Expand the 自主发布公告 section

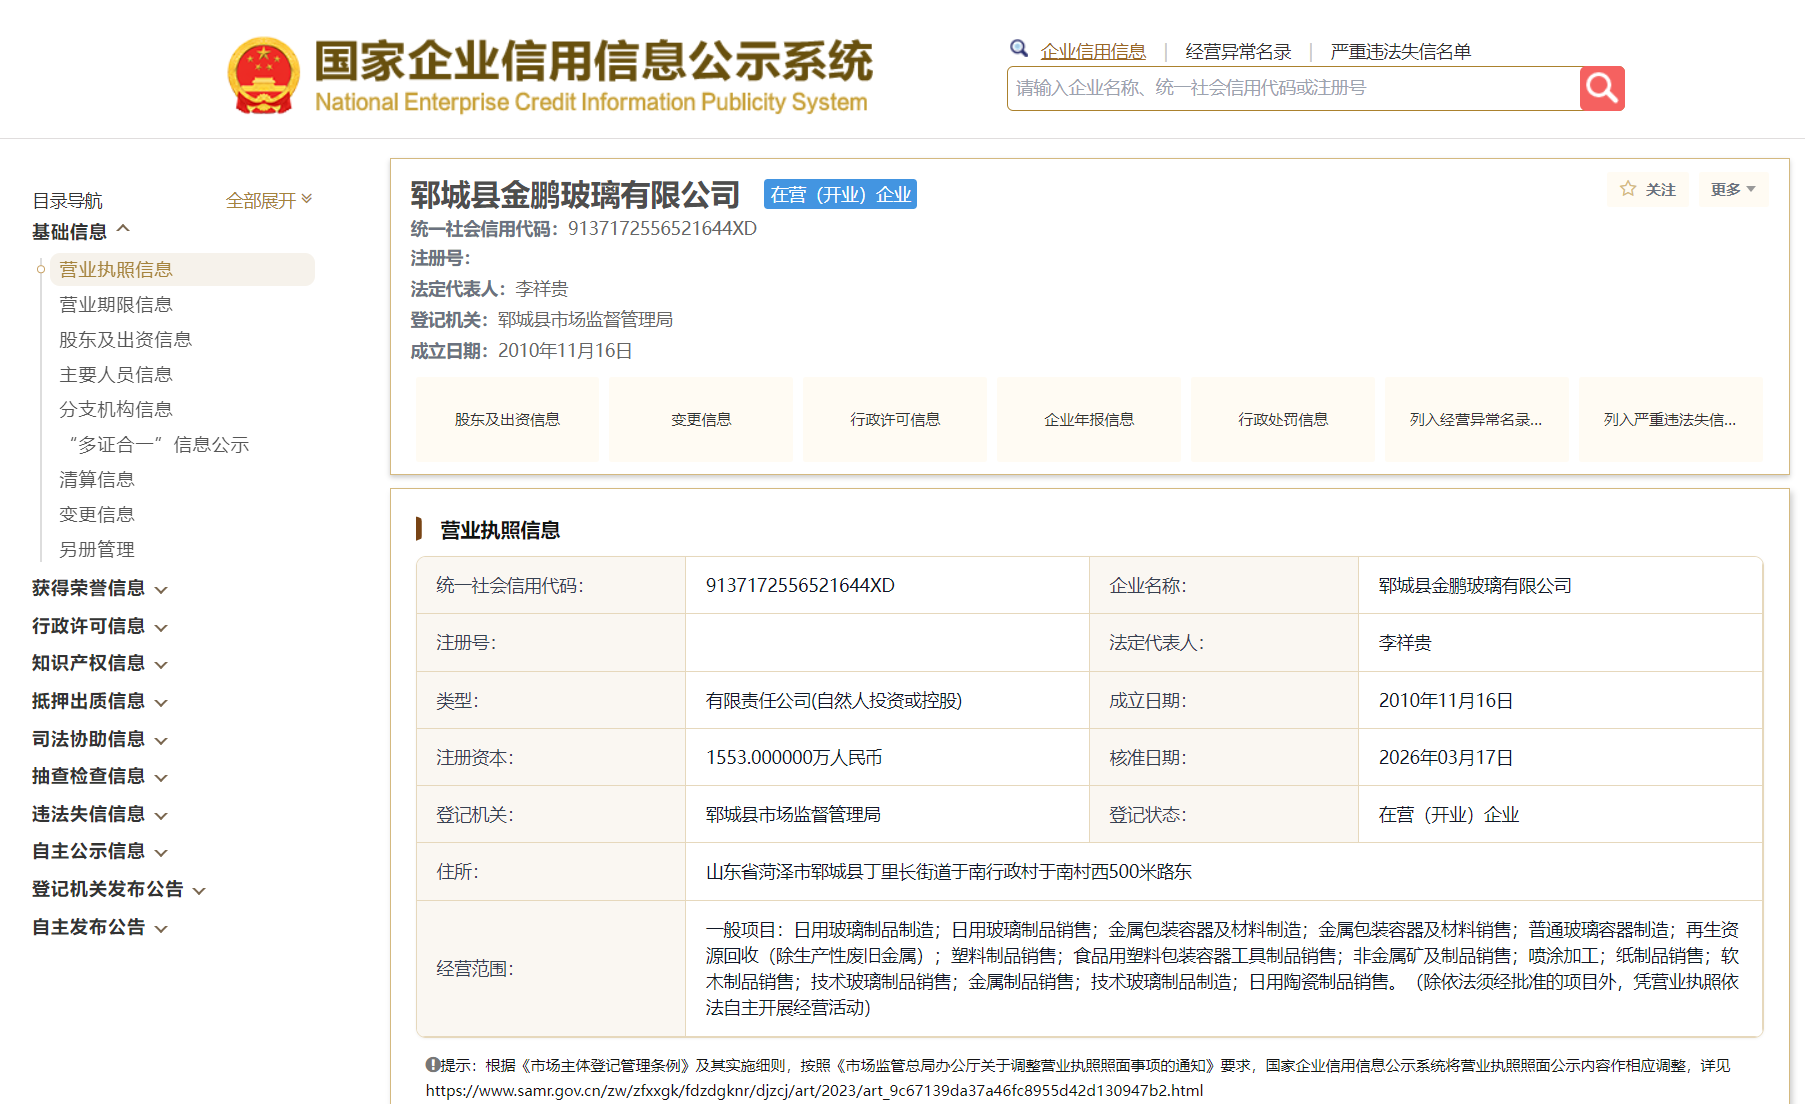click(x=99, y=927)
